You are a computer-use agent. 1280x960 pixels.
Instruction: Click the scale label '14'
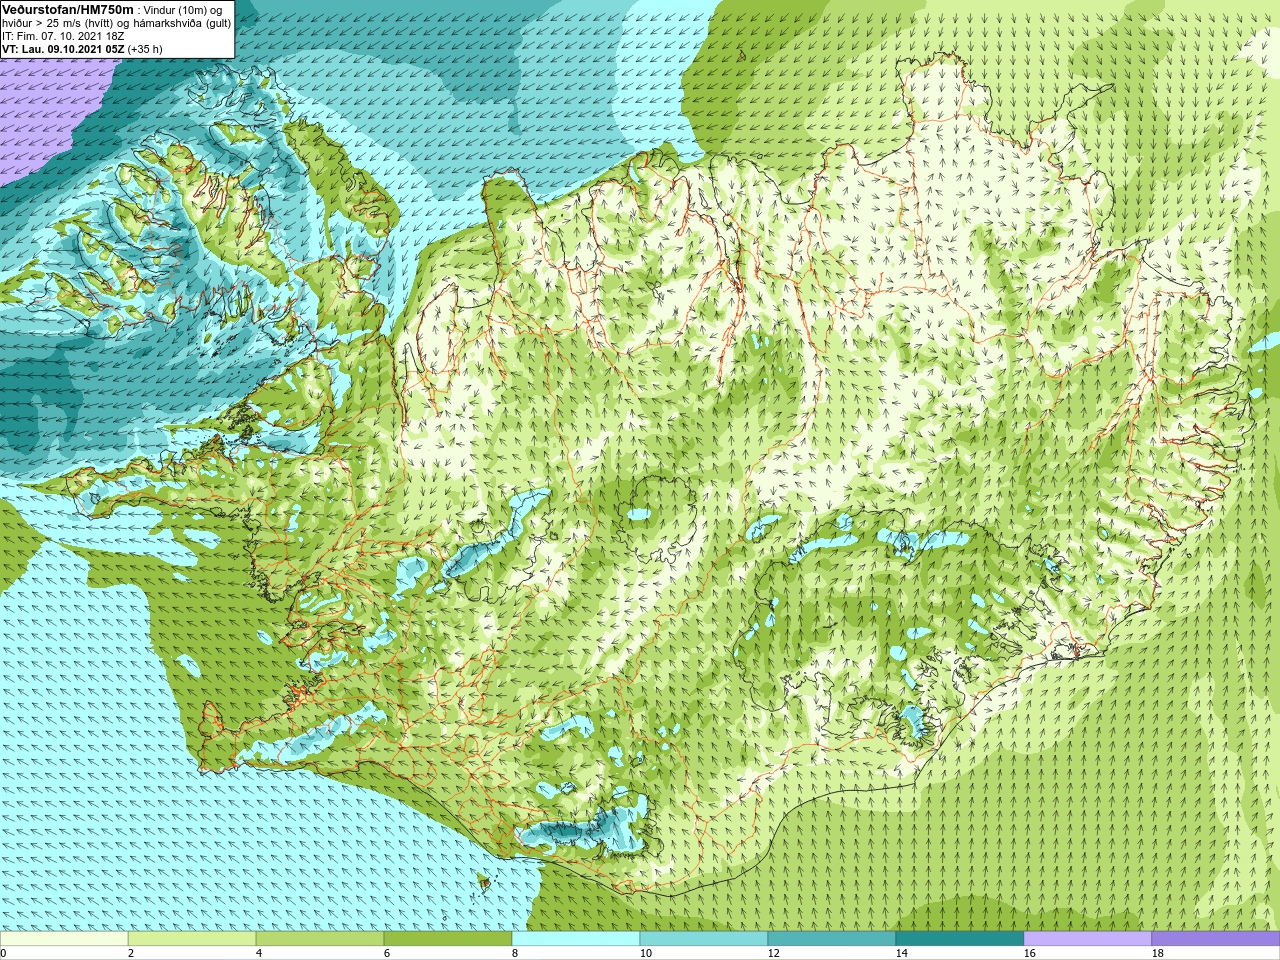(902, 953)
